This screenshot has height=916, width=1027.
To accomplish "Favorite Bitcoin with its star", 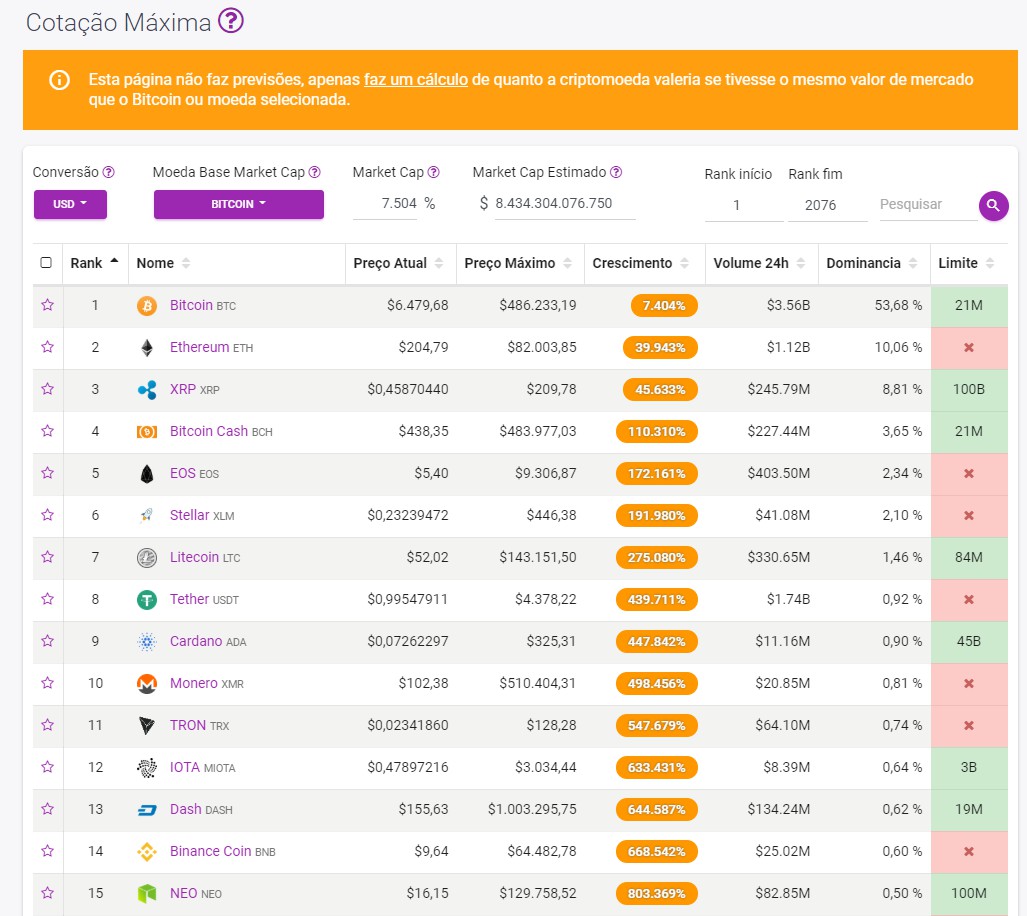I will pyautogui.click(x=47, y=305).
